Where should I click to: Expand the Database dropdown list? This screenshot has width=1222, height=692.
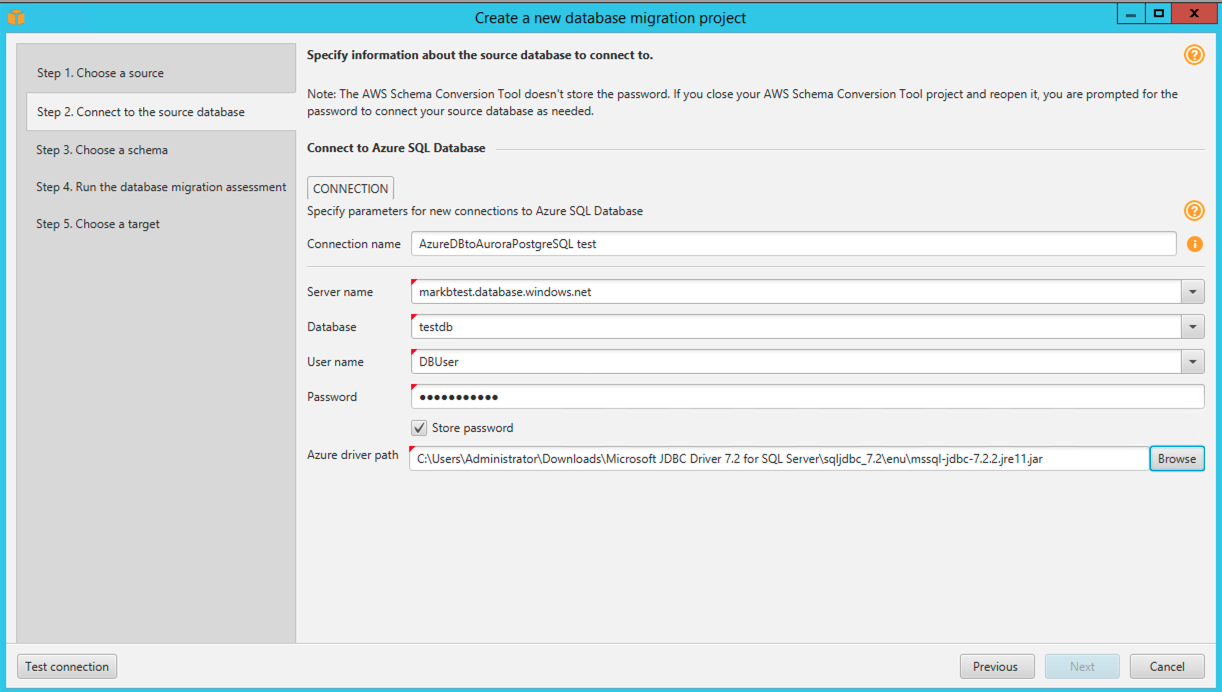(x=1193, y=326)
